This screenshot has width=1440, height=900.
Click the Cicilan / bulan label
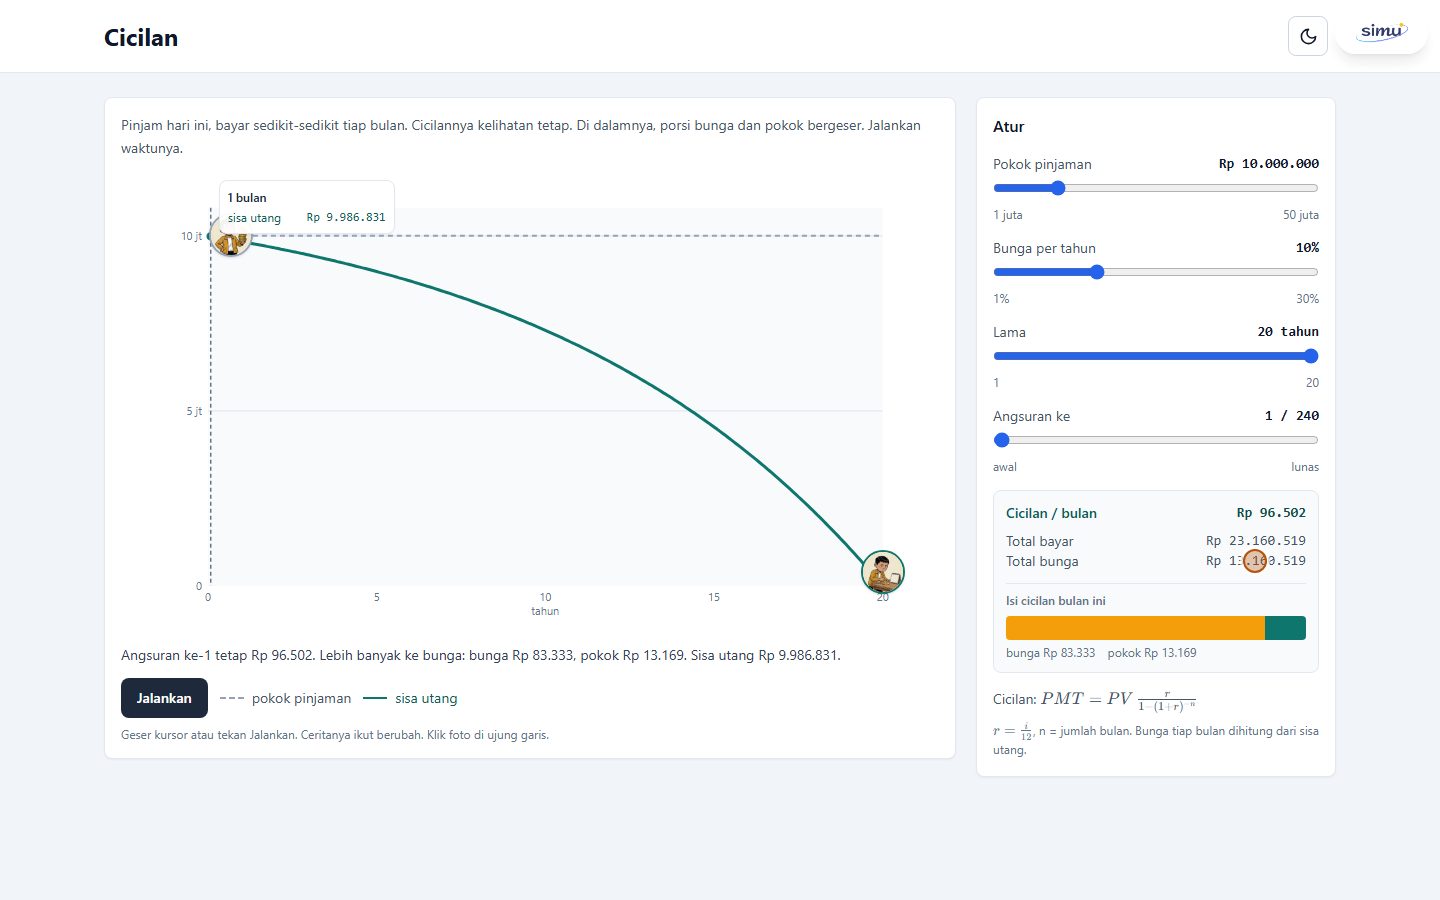click(1051, 513)
